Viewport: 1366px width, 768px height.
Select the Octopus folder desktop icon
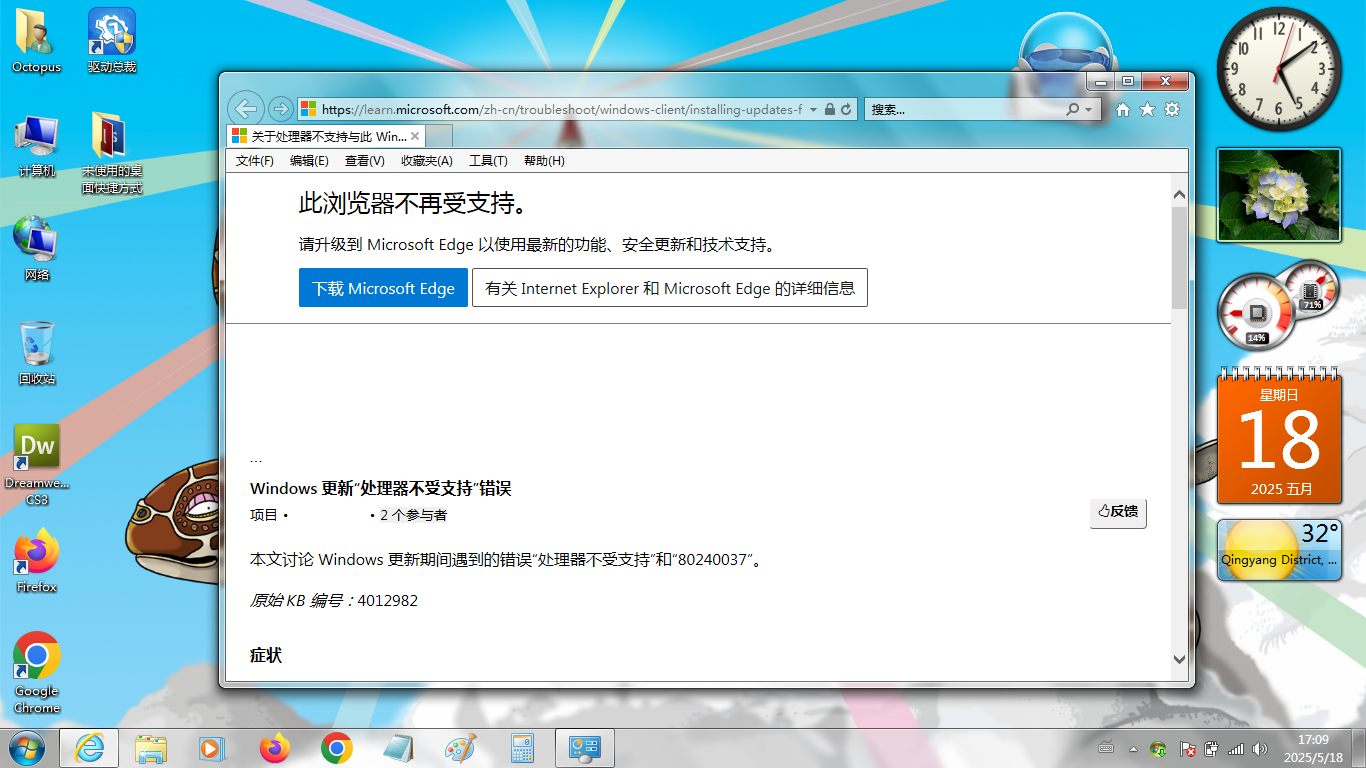[x=37, y=41]
